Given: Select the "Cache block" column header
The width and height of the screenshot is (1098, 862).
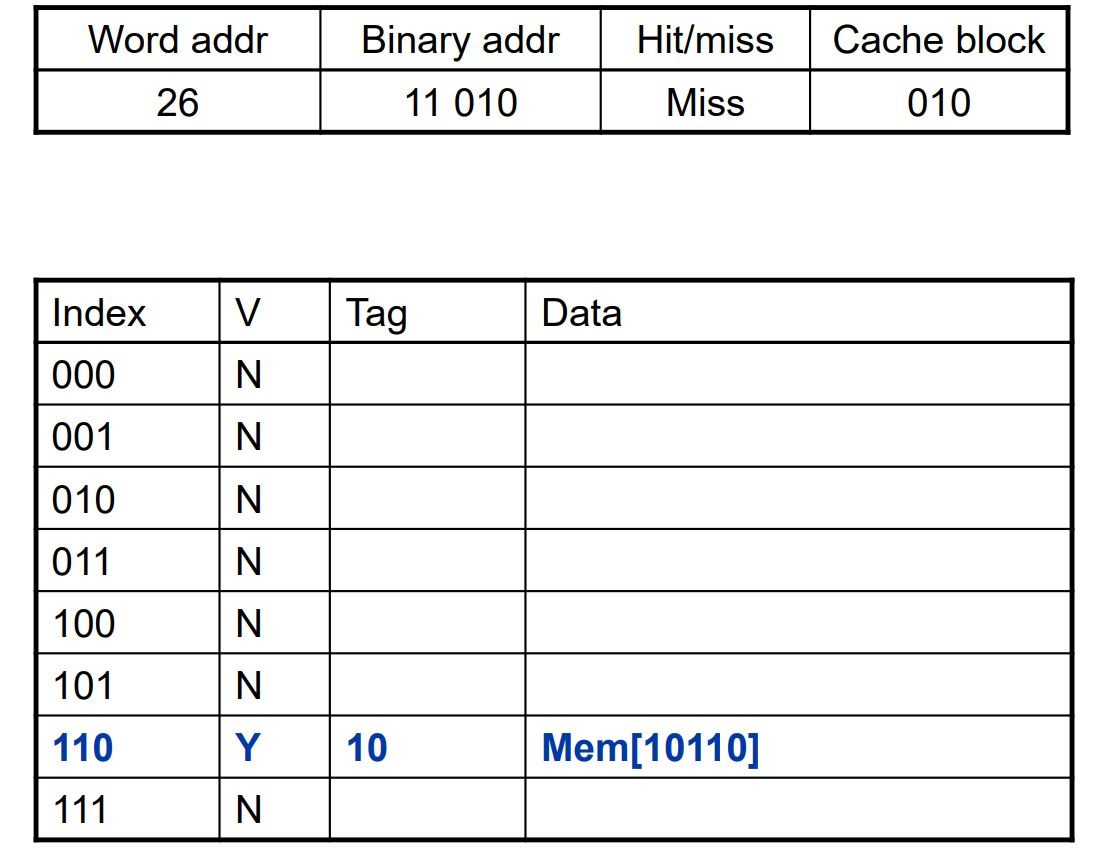Looking at the screenshot, I should 938,40.
